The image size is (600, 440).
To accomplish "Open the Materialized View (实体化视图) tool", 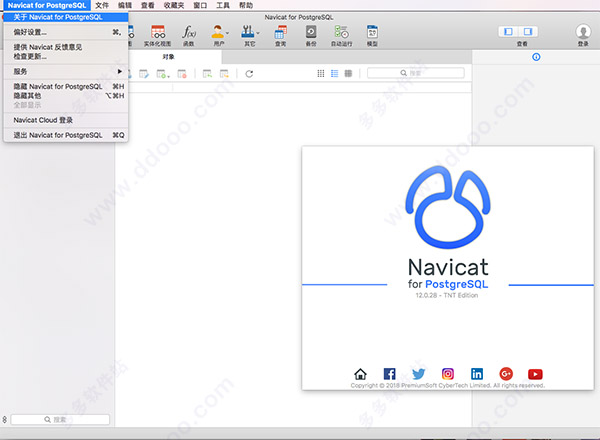I will pyautogui.click(x=158, y=36).
